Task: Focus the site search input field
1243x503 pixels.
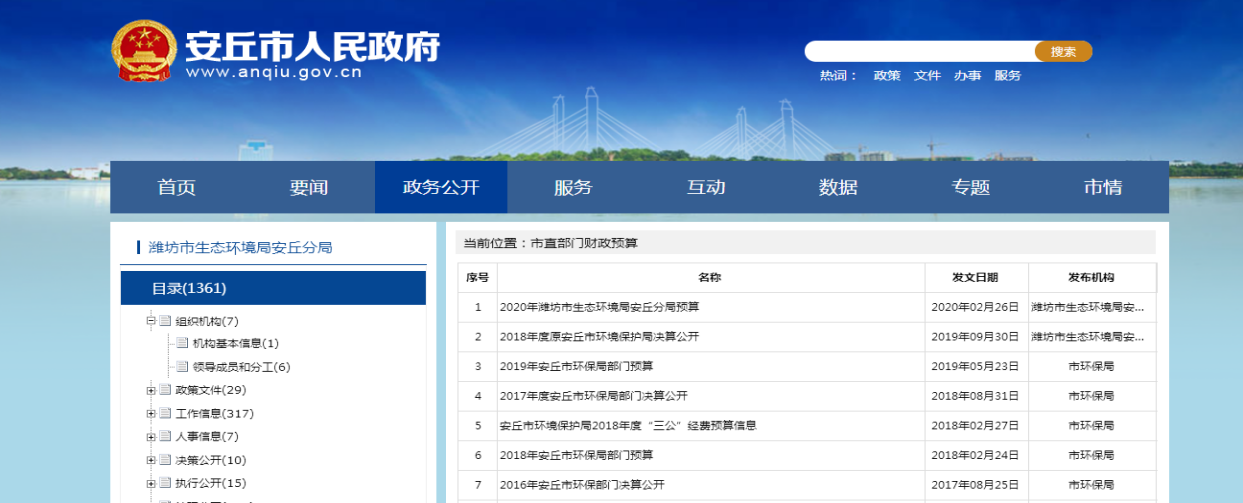Action: (920, 51)
